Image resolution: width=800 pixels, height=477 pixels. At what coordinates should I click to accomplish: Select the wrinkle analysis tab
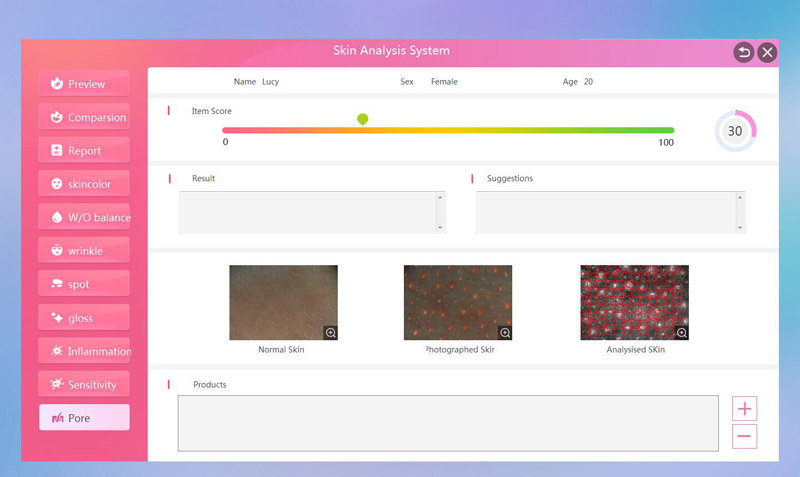(x=84, y=250)
